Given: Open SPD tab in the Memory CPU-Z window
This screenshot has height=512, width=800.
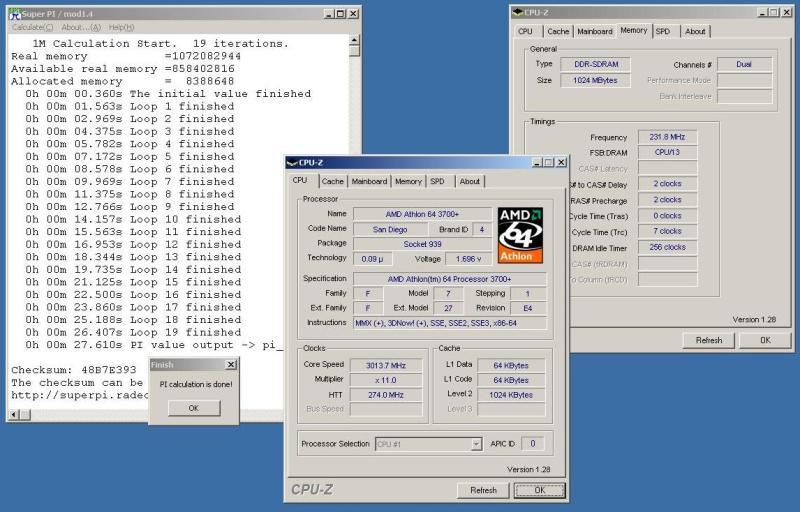Looking at the screenshot, I should point(663,32).
